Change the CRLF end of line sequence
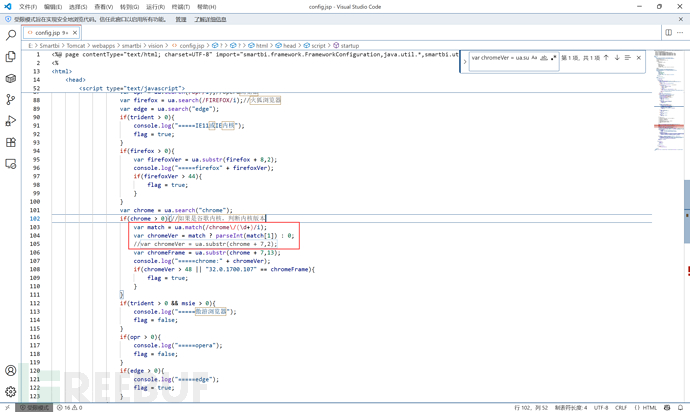The width and height of the screenshot is (690, 412). tap(621, 408)
